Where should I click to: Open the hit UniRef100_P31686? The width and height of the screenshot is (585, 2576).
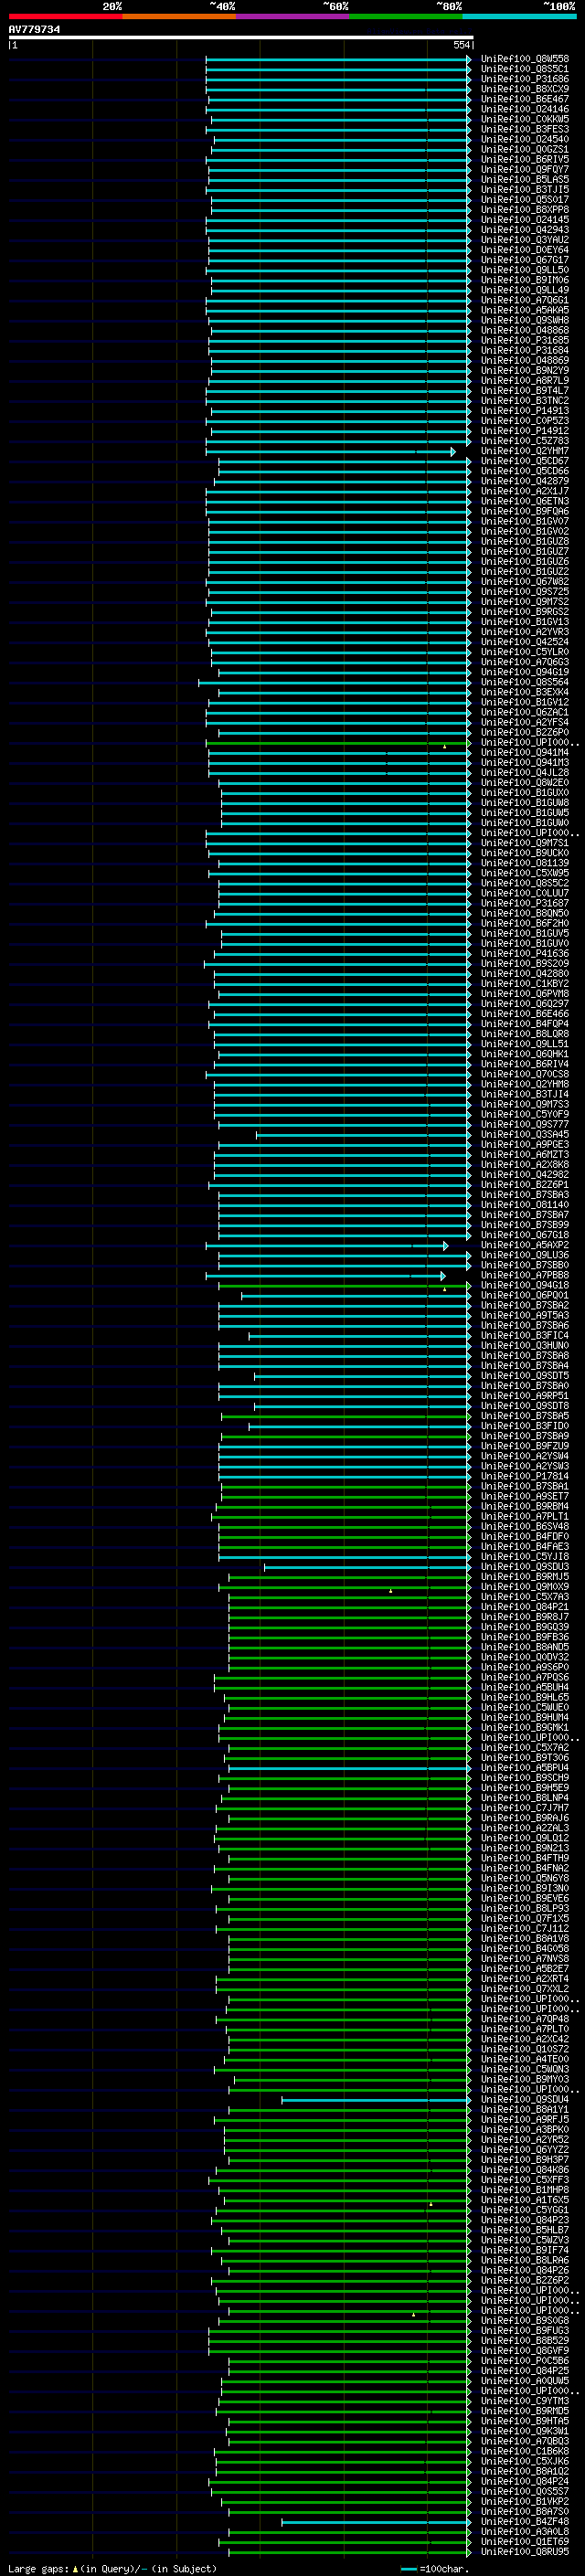click(x=524, y=79)
